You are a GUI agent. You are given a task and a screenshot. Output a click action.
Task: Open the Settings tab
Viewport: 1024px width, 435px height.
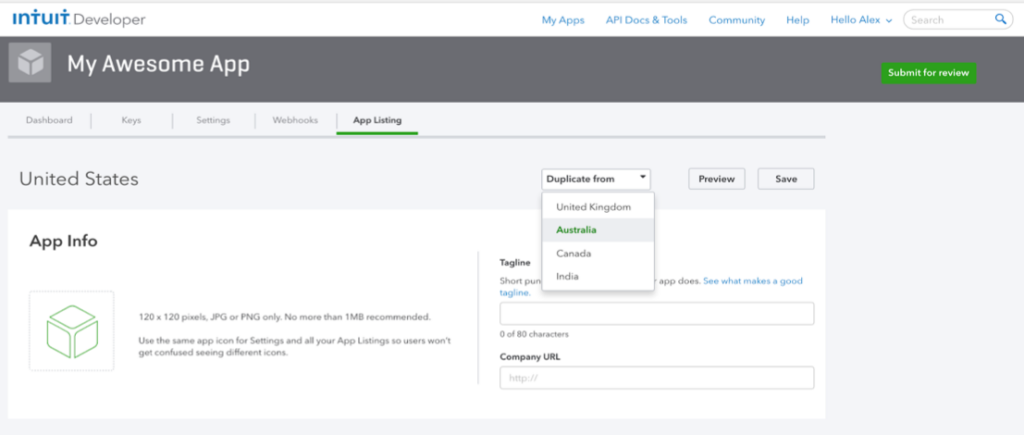(x=213, y=120)
